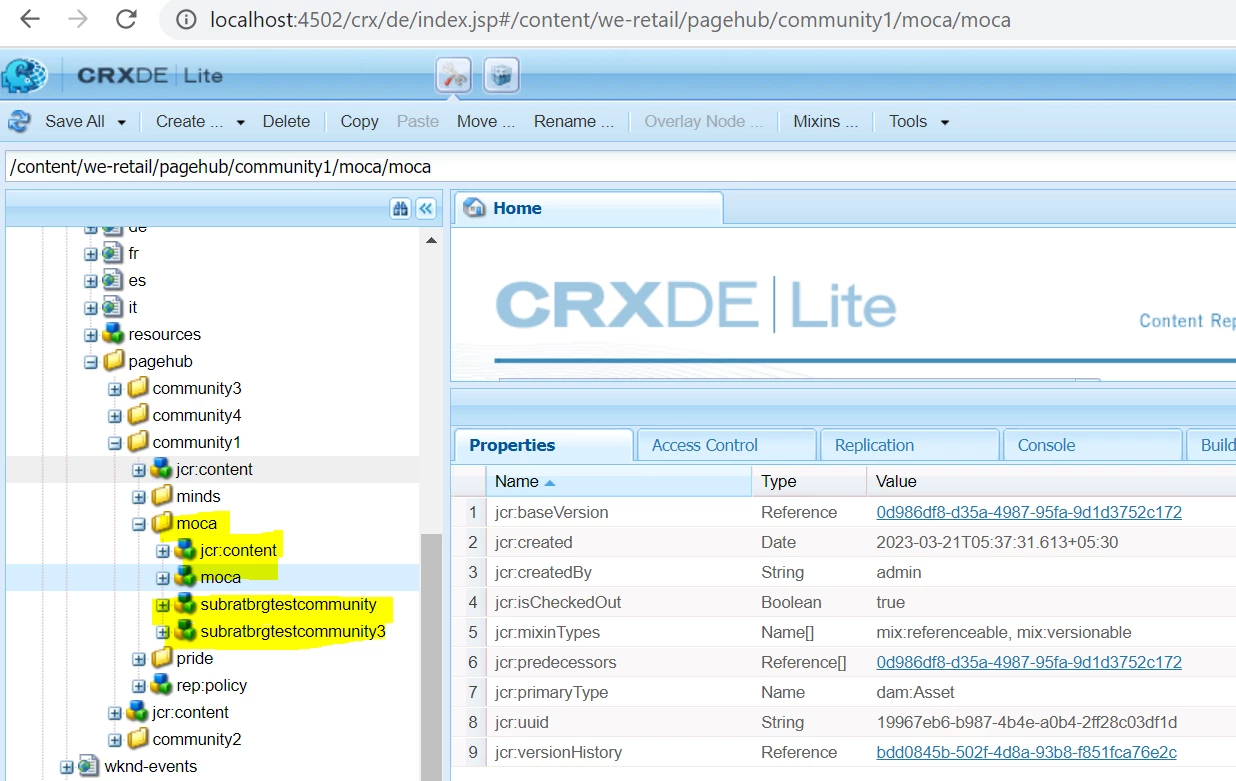Image resolution: width=1236 pixels, height=781 pixels.
Task: Click the resources node cube icon
Action: point(113,334)
